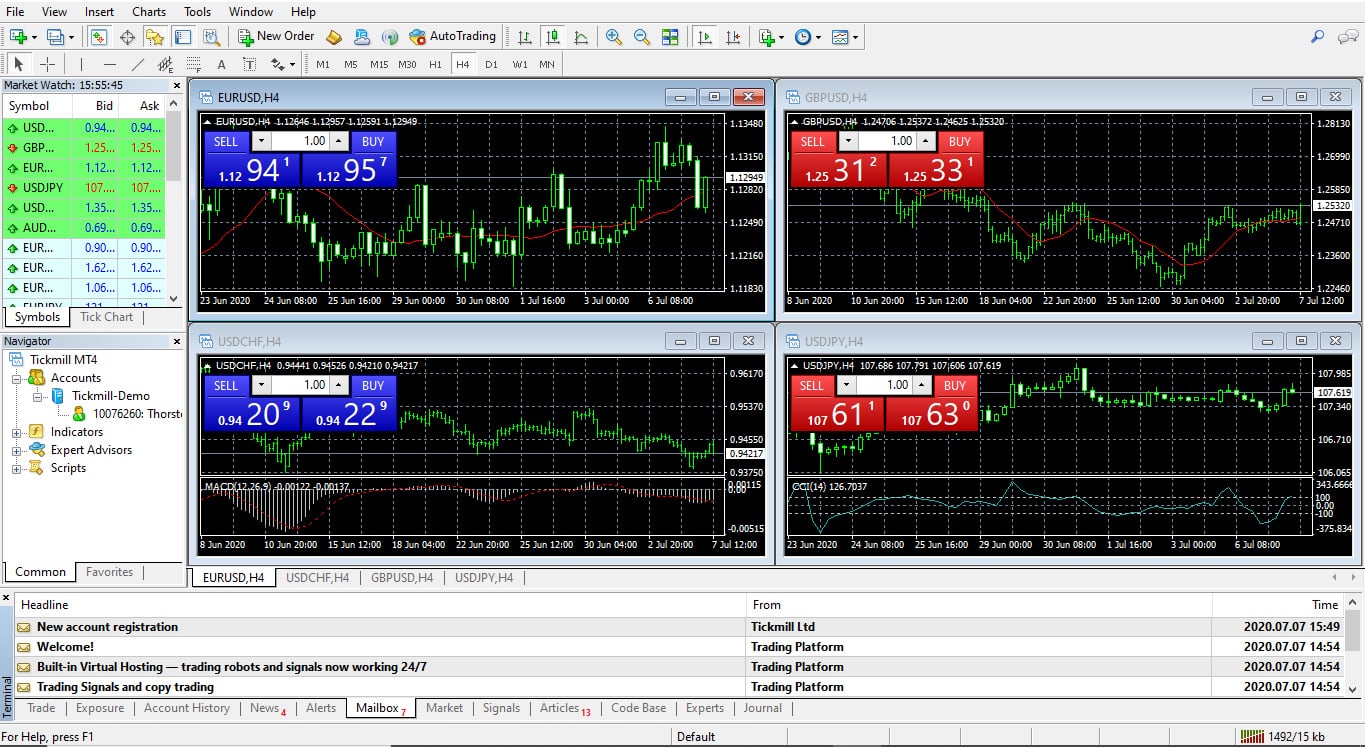Open the Welcome! mailbox message

(x=65, y=646)
